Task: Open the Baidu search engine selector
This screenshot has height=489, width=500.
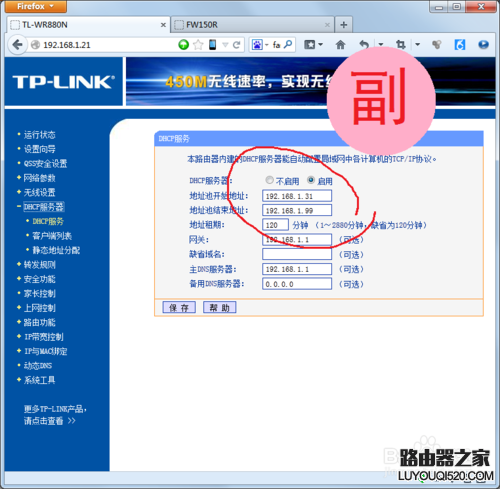Action: coord(259,45)
